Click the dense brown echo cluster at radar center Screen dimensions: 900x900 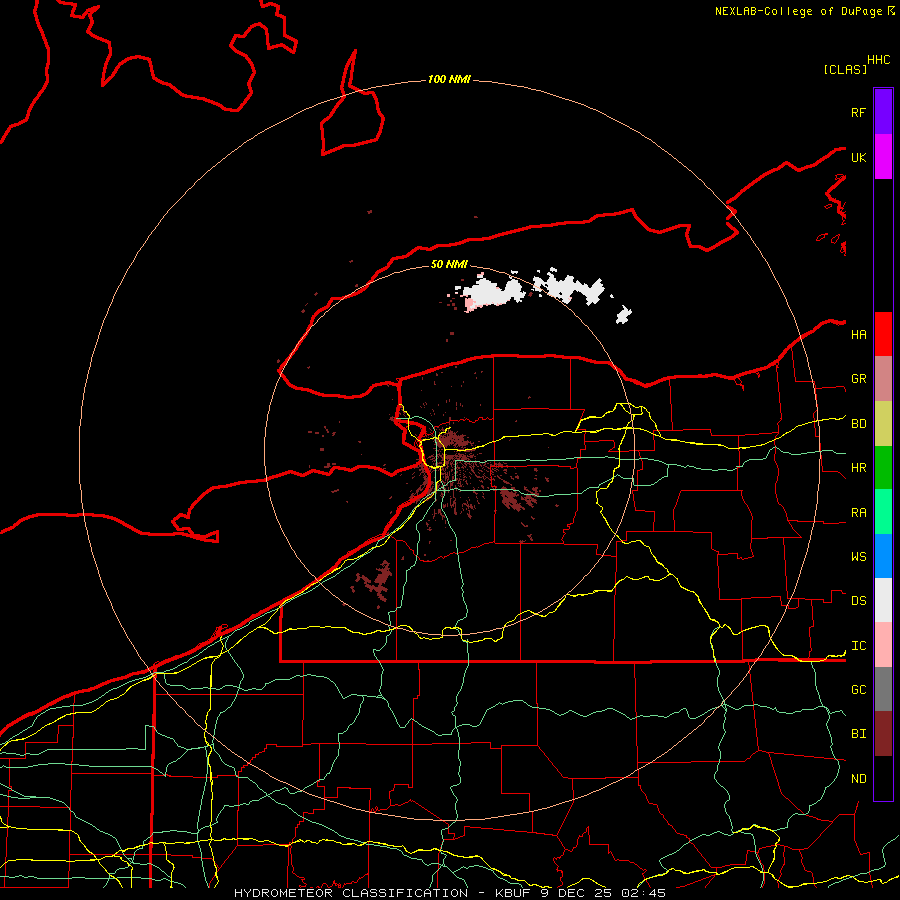(x=451, y=443)
